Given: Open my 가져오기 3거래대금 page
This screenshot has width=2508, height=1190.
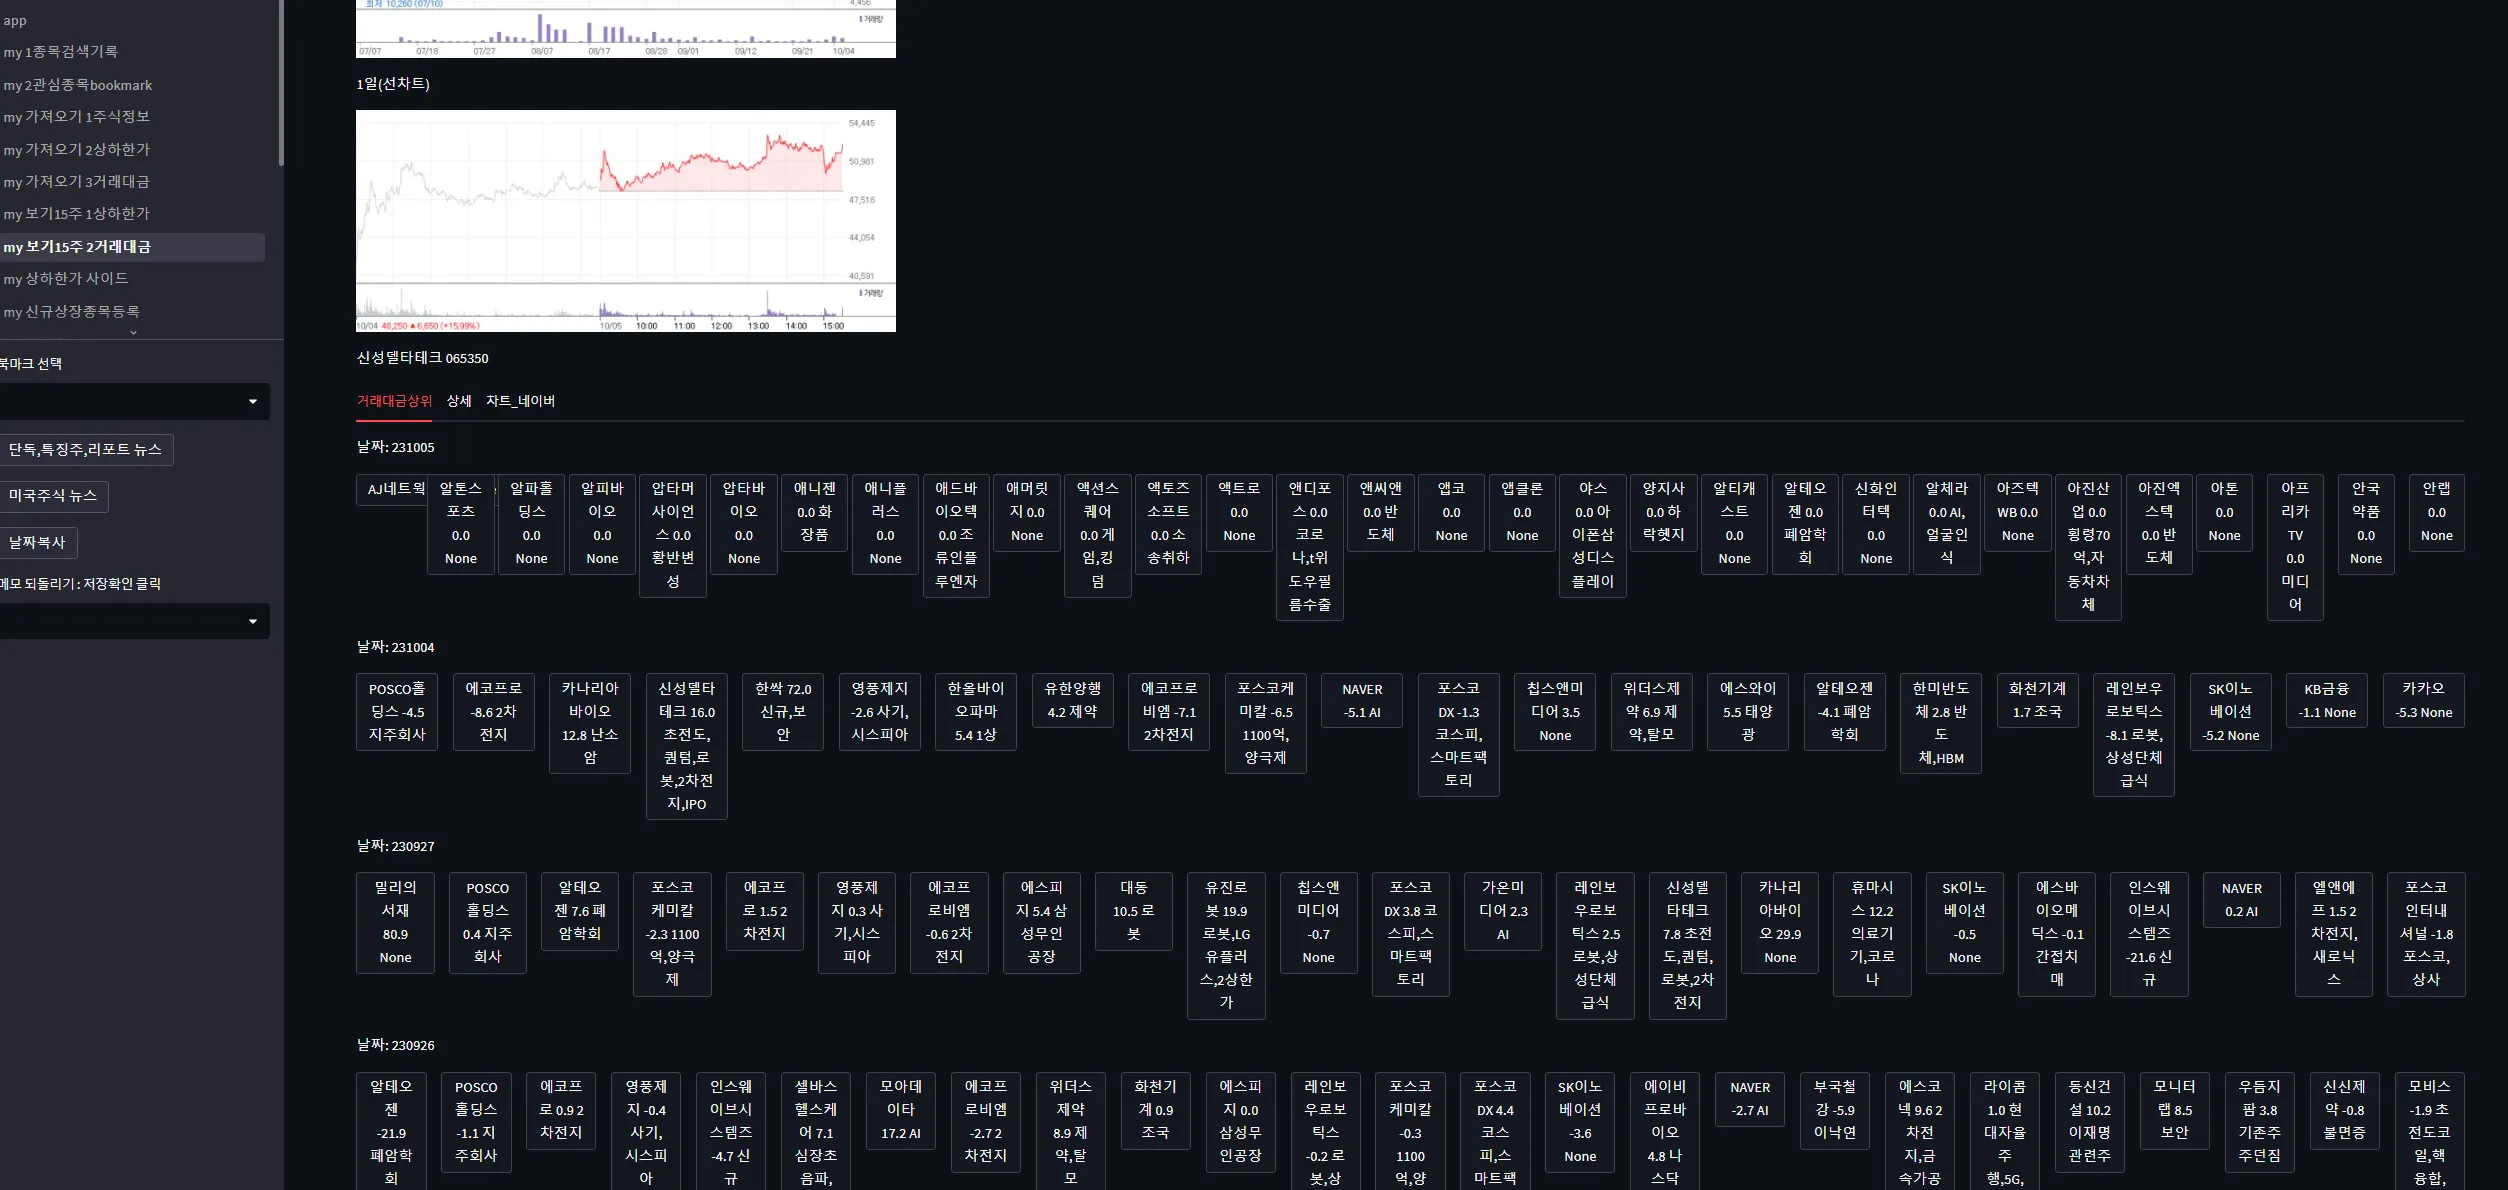Looking at the screenshot, I should click(x=76, y=182).
